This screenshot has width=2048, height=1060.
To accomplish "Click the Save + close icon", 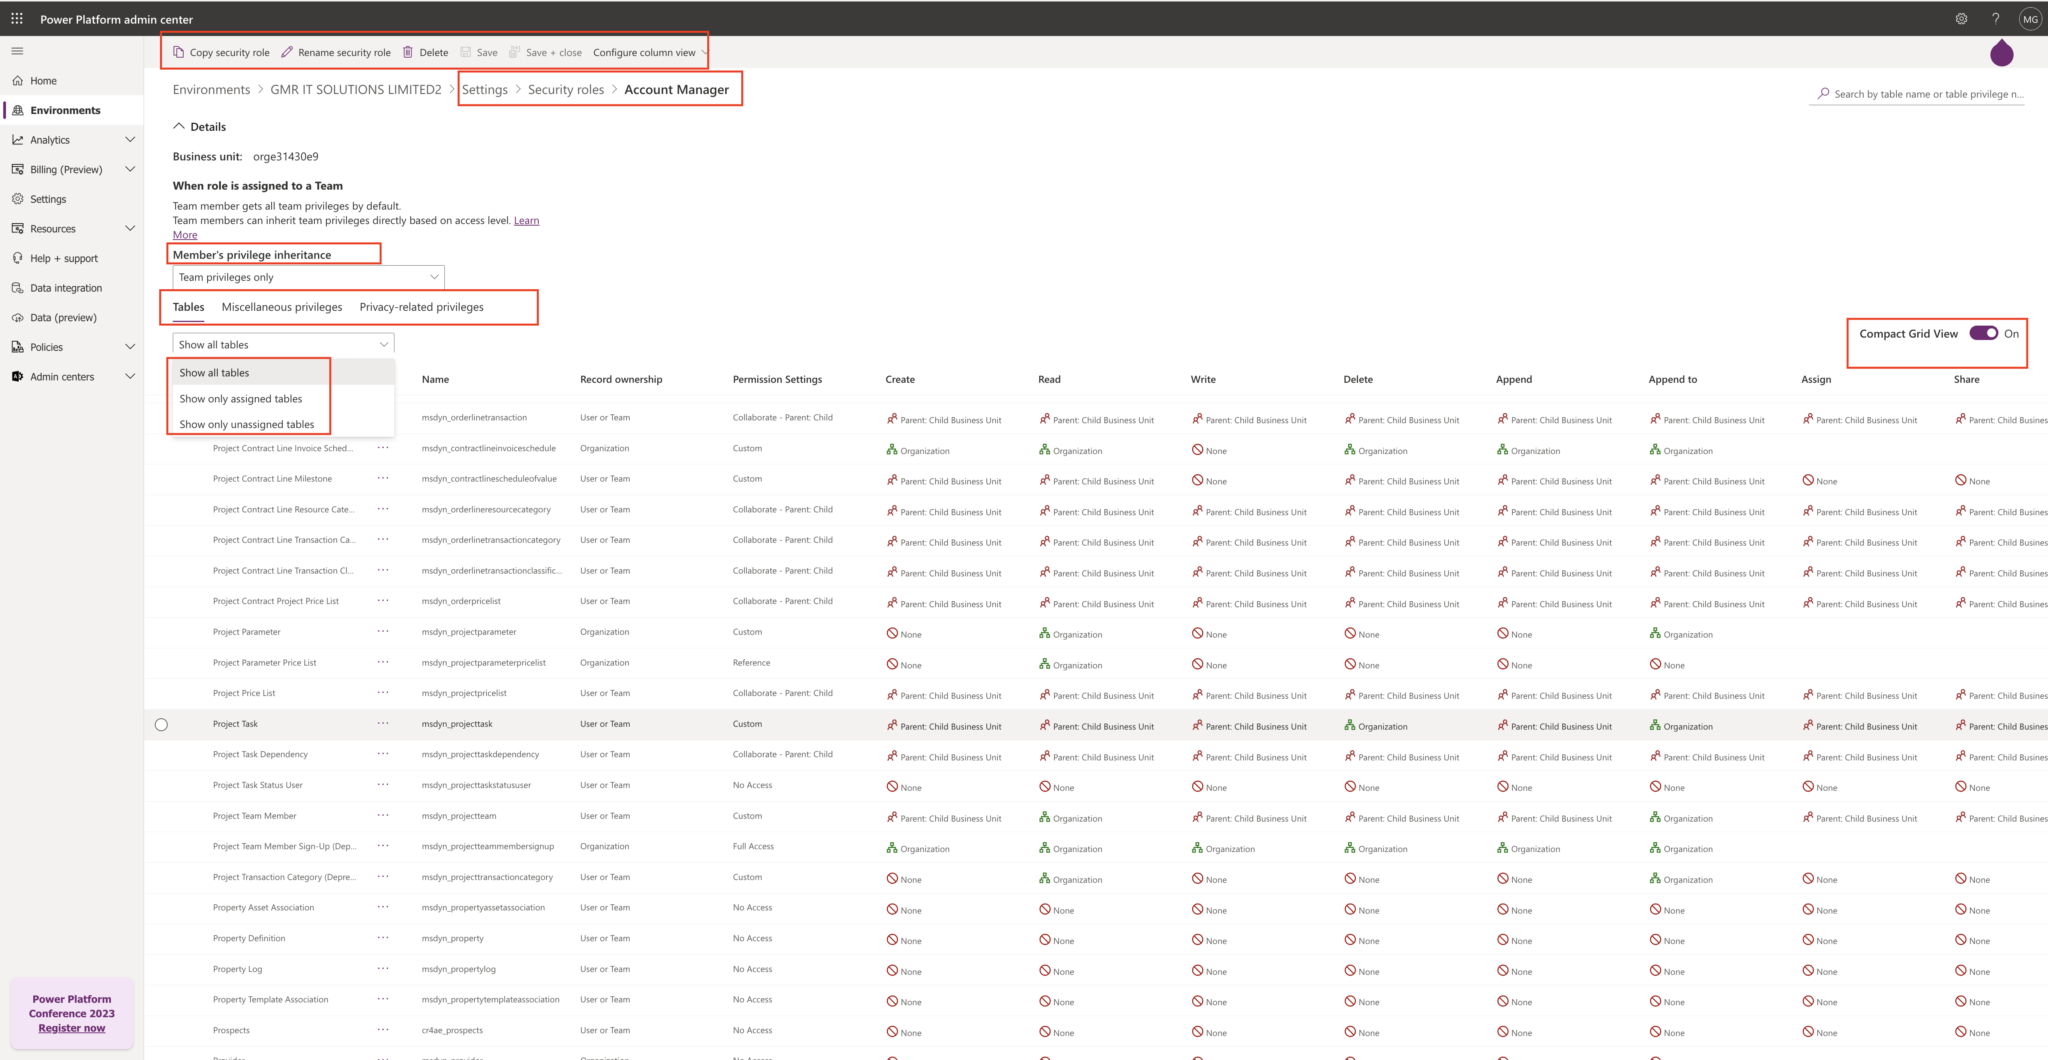I will 515,52.
